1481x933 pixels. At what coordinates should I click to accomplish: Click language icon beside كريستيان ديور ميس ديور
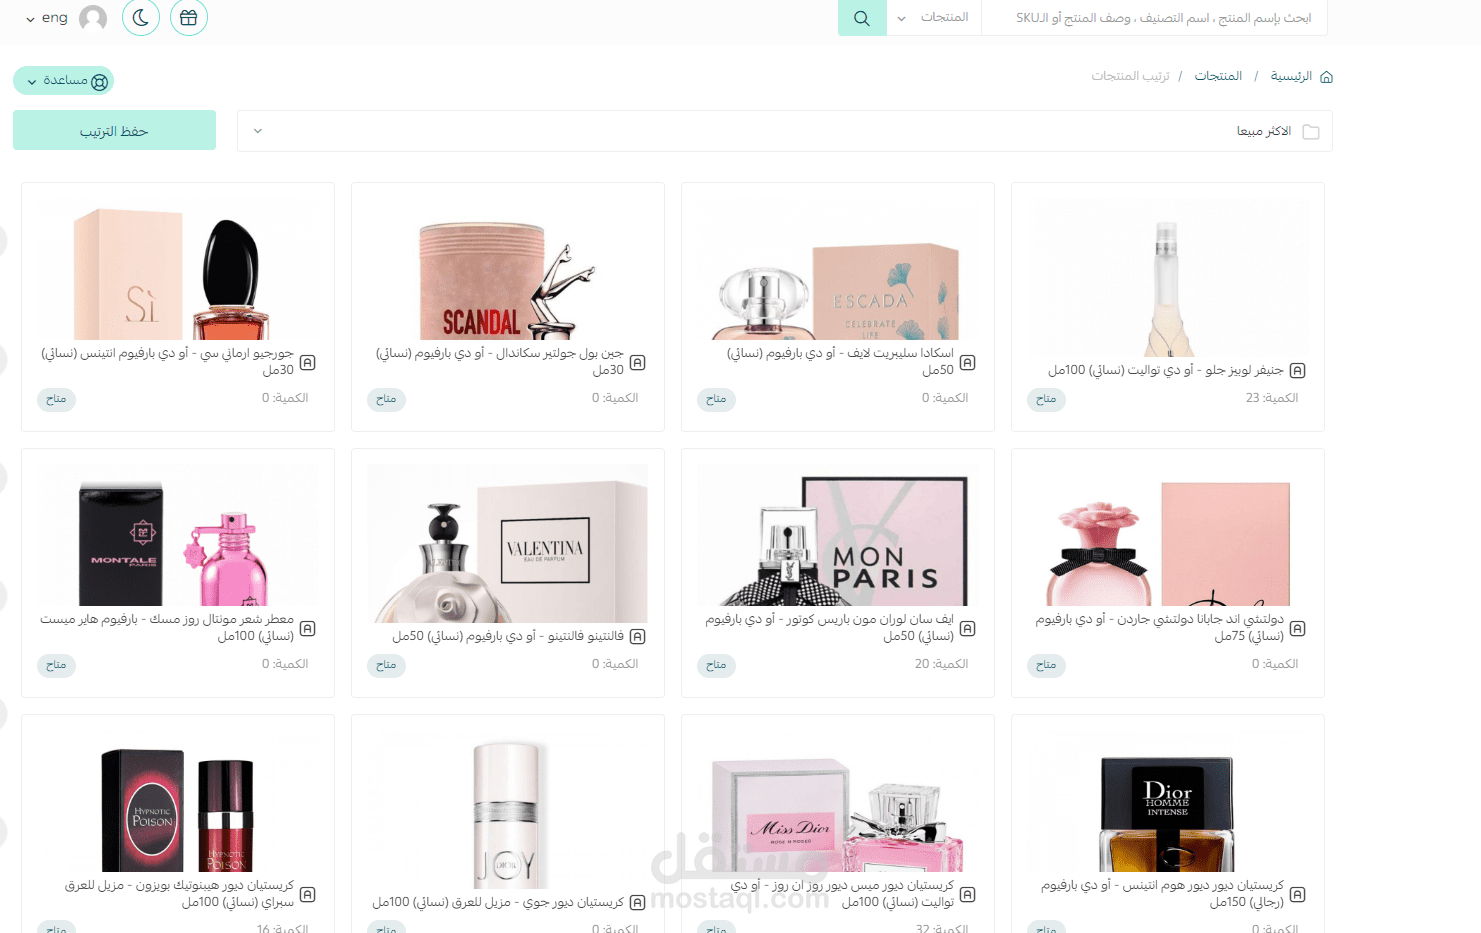[968, 894]
